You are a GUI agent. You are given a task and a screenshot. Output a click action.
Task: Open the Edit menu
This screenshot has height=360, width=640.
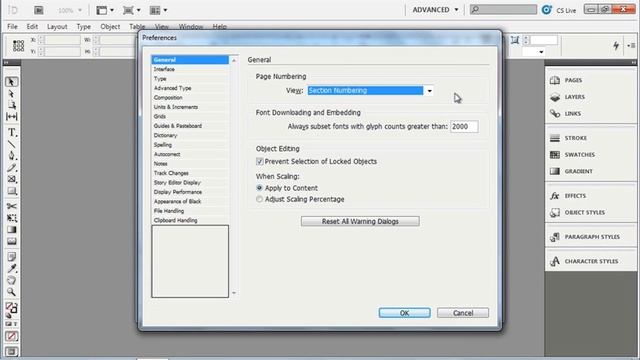[32, 27]
